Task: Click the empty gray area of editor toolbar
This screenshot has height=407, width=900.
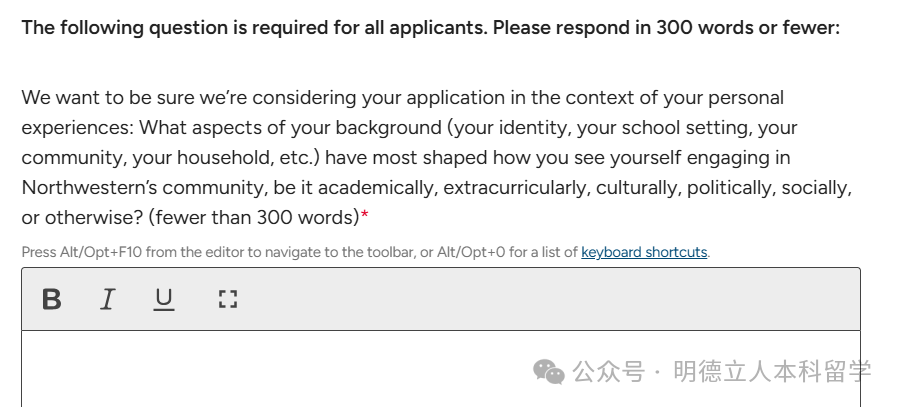Action: 550,299
